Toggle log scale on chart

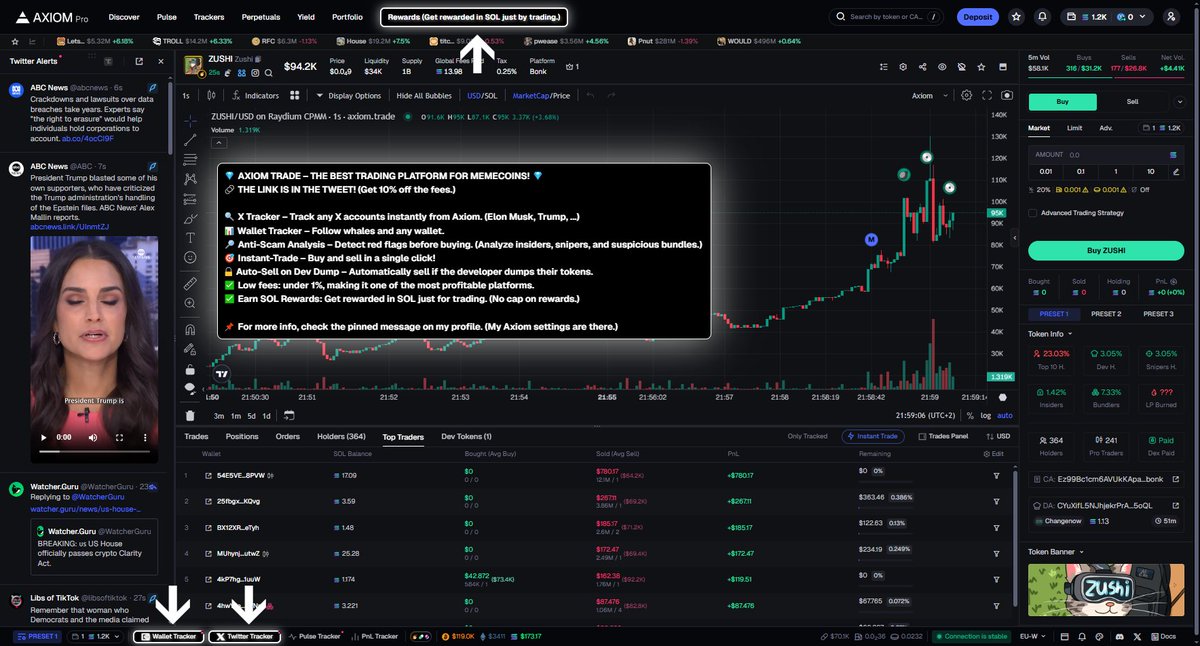pos(985,415)
